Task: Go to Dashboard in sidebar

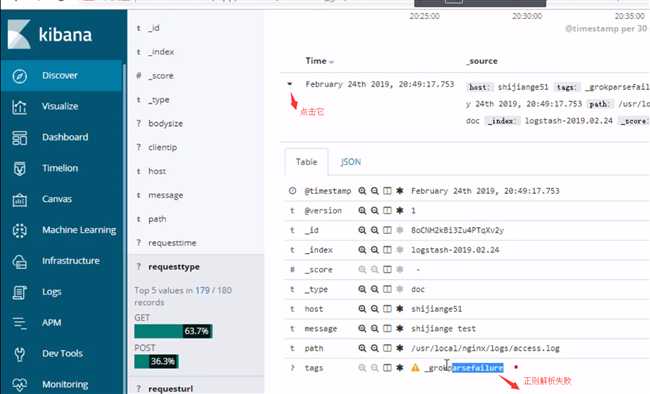Action: pyautogui.click(x=65, y=137)
